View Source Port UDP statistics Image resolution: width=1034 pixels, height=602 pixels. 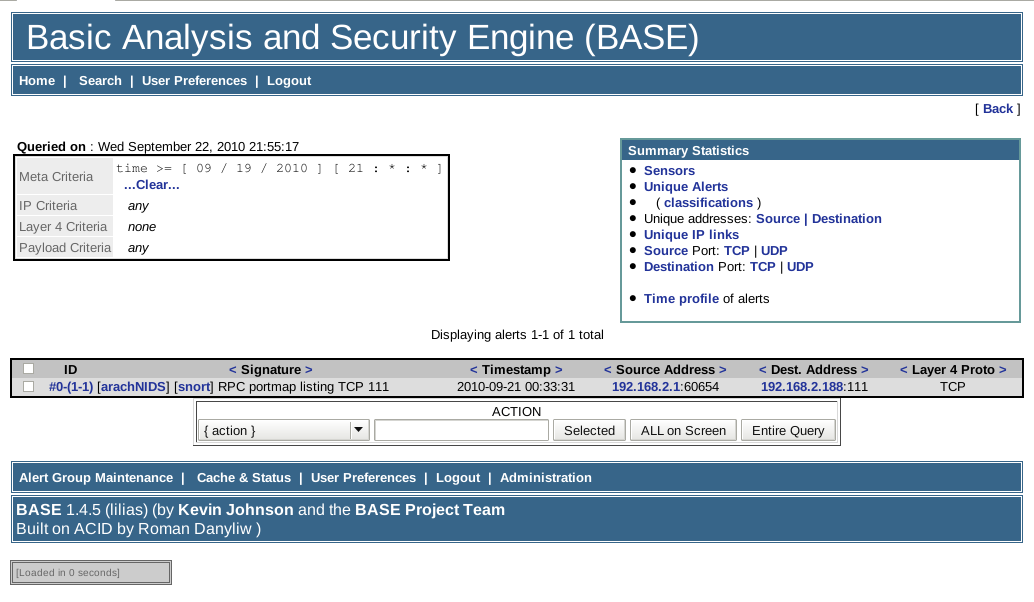point(774,251)
